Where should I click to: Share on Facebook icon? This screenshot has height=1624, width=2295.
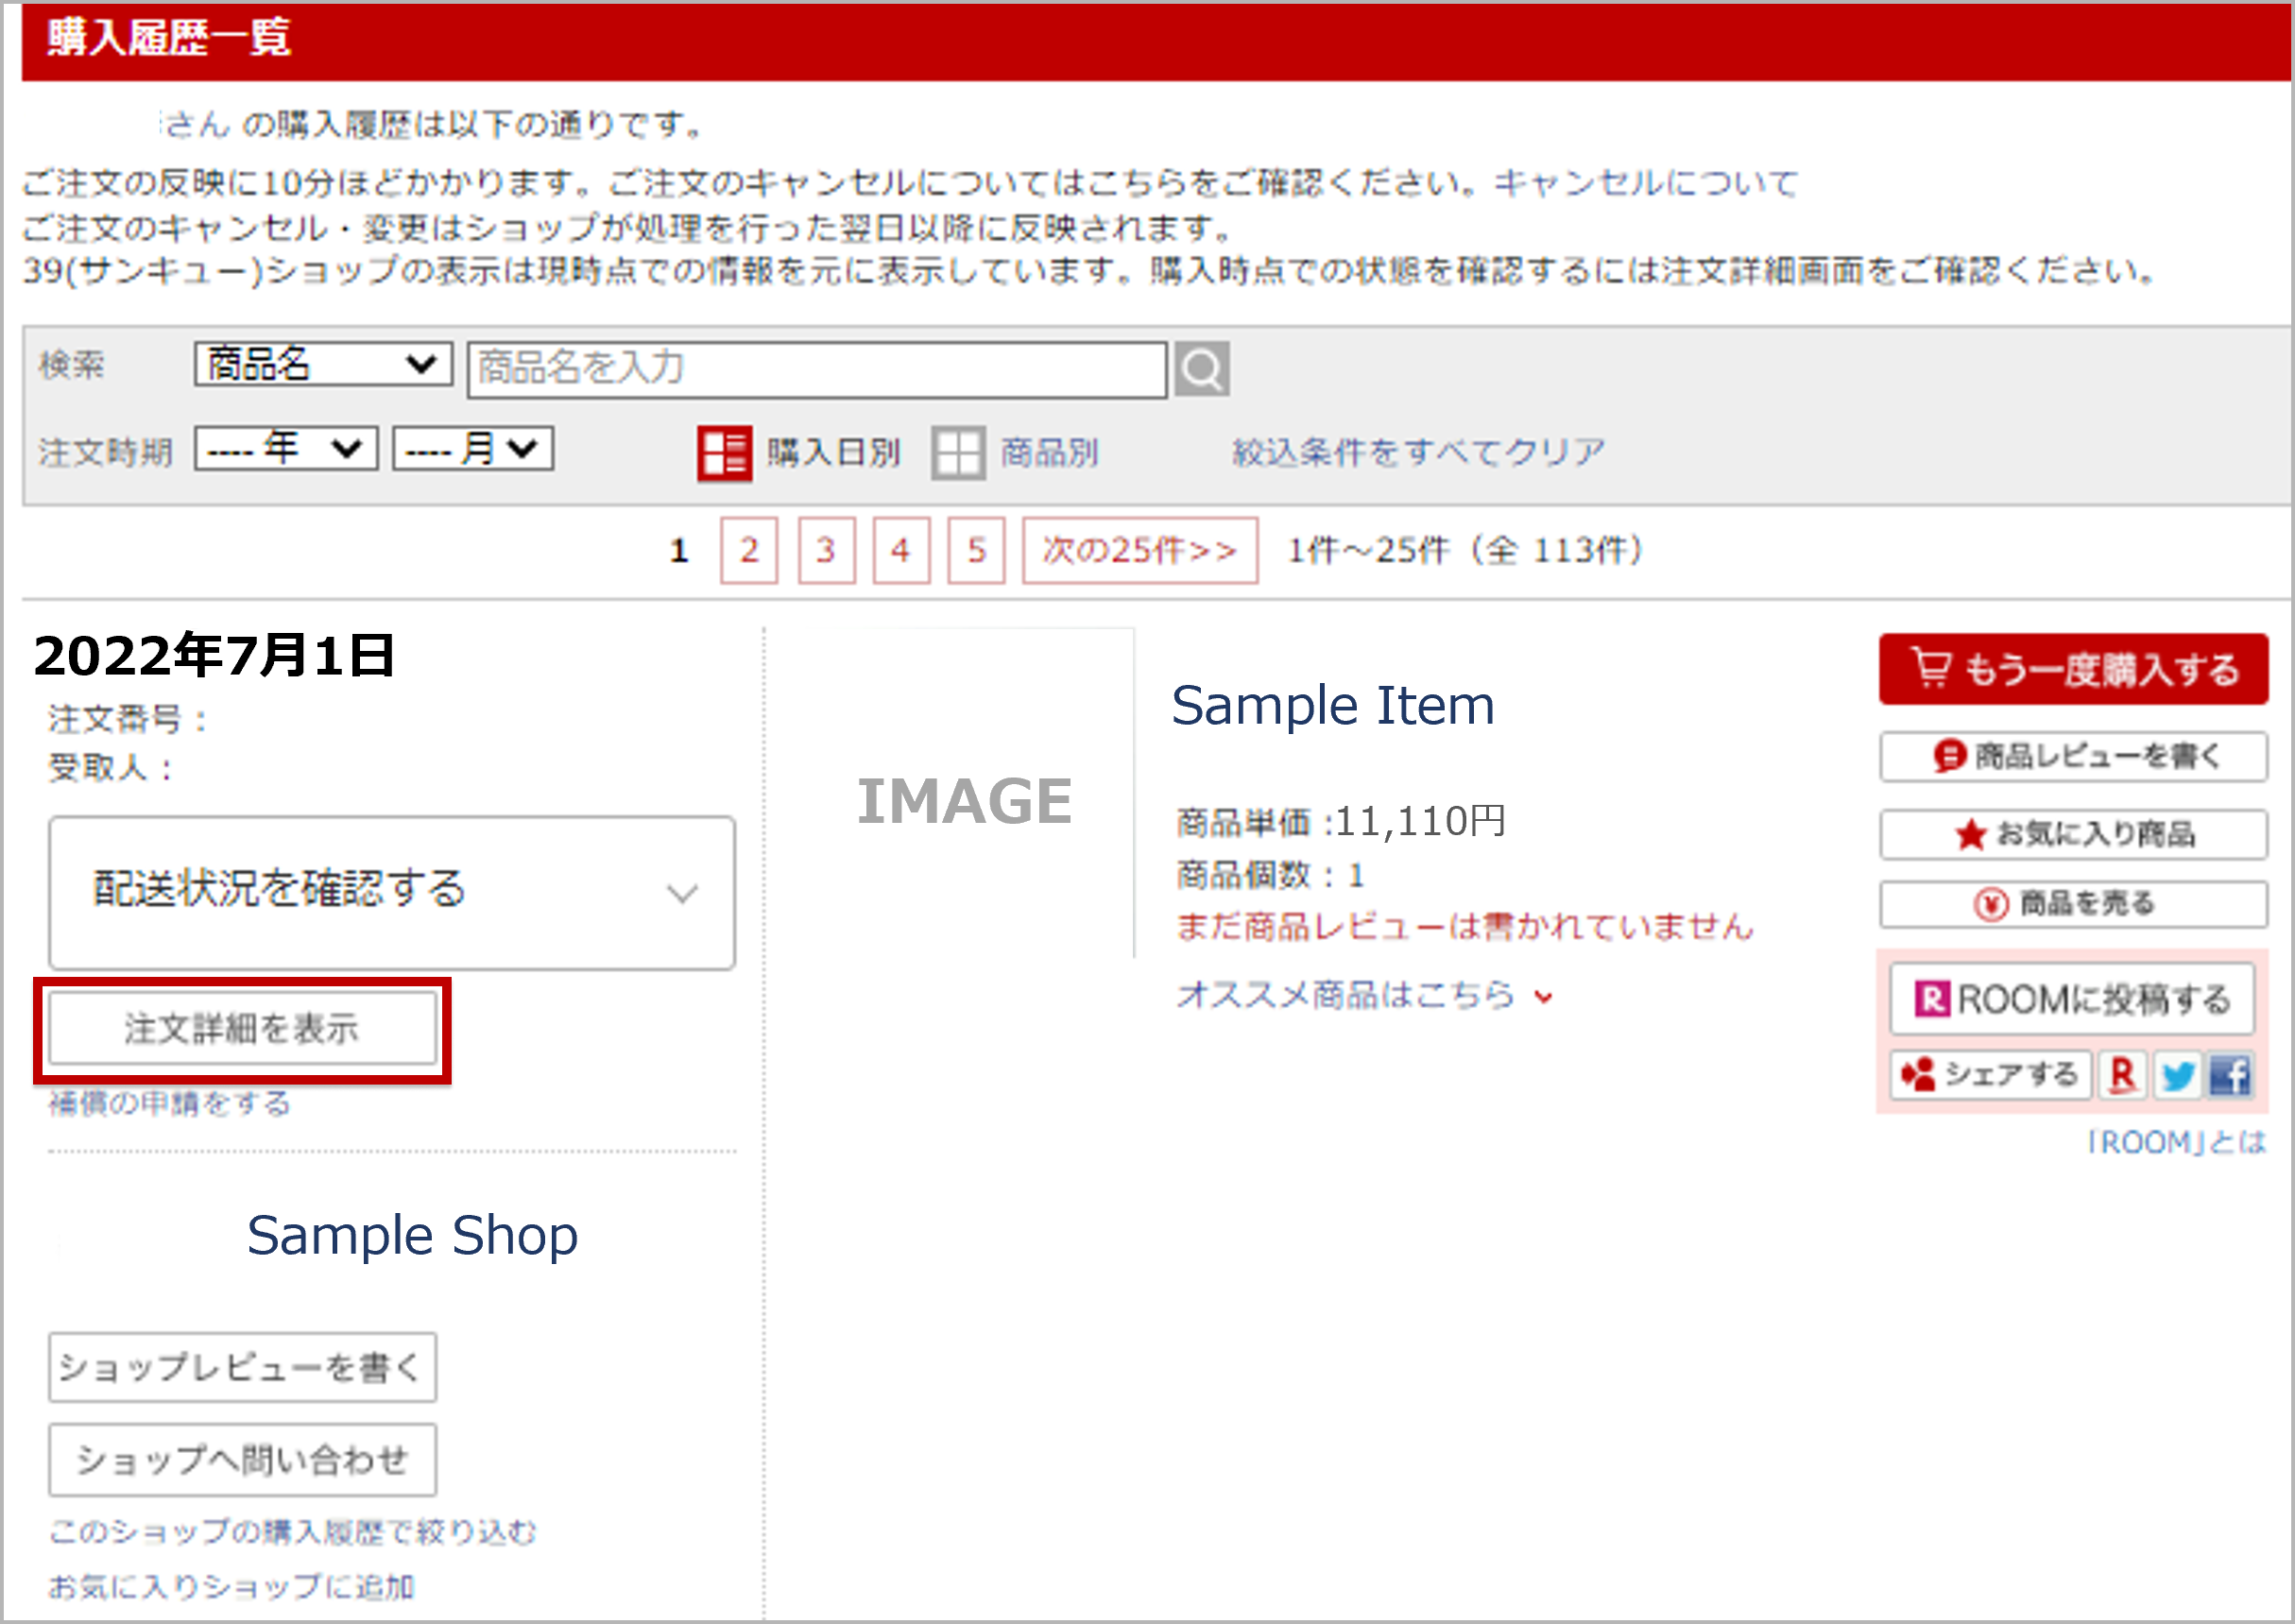pos(2230,1075)
